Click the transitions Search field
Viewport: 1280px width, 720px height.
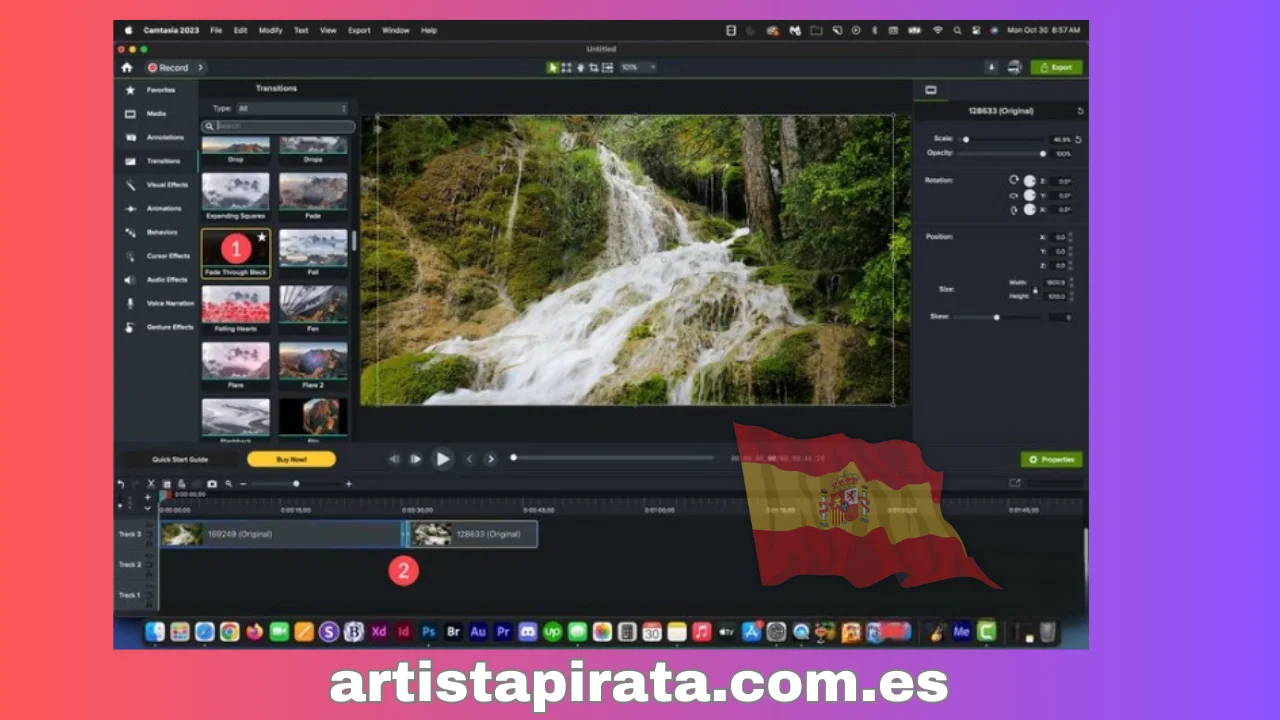click(x=278, y=126)
